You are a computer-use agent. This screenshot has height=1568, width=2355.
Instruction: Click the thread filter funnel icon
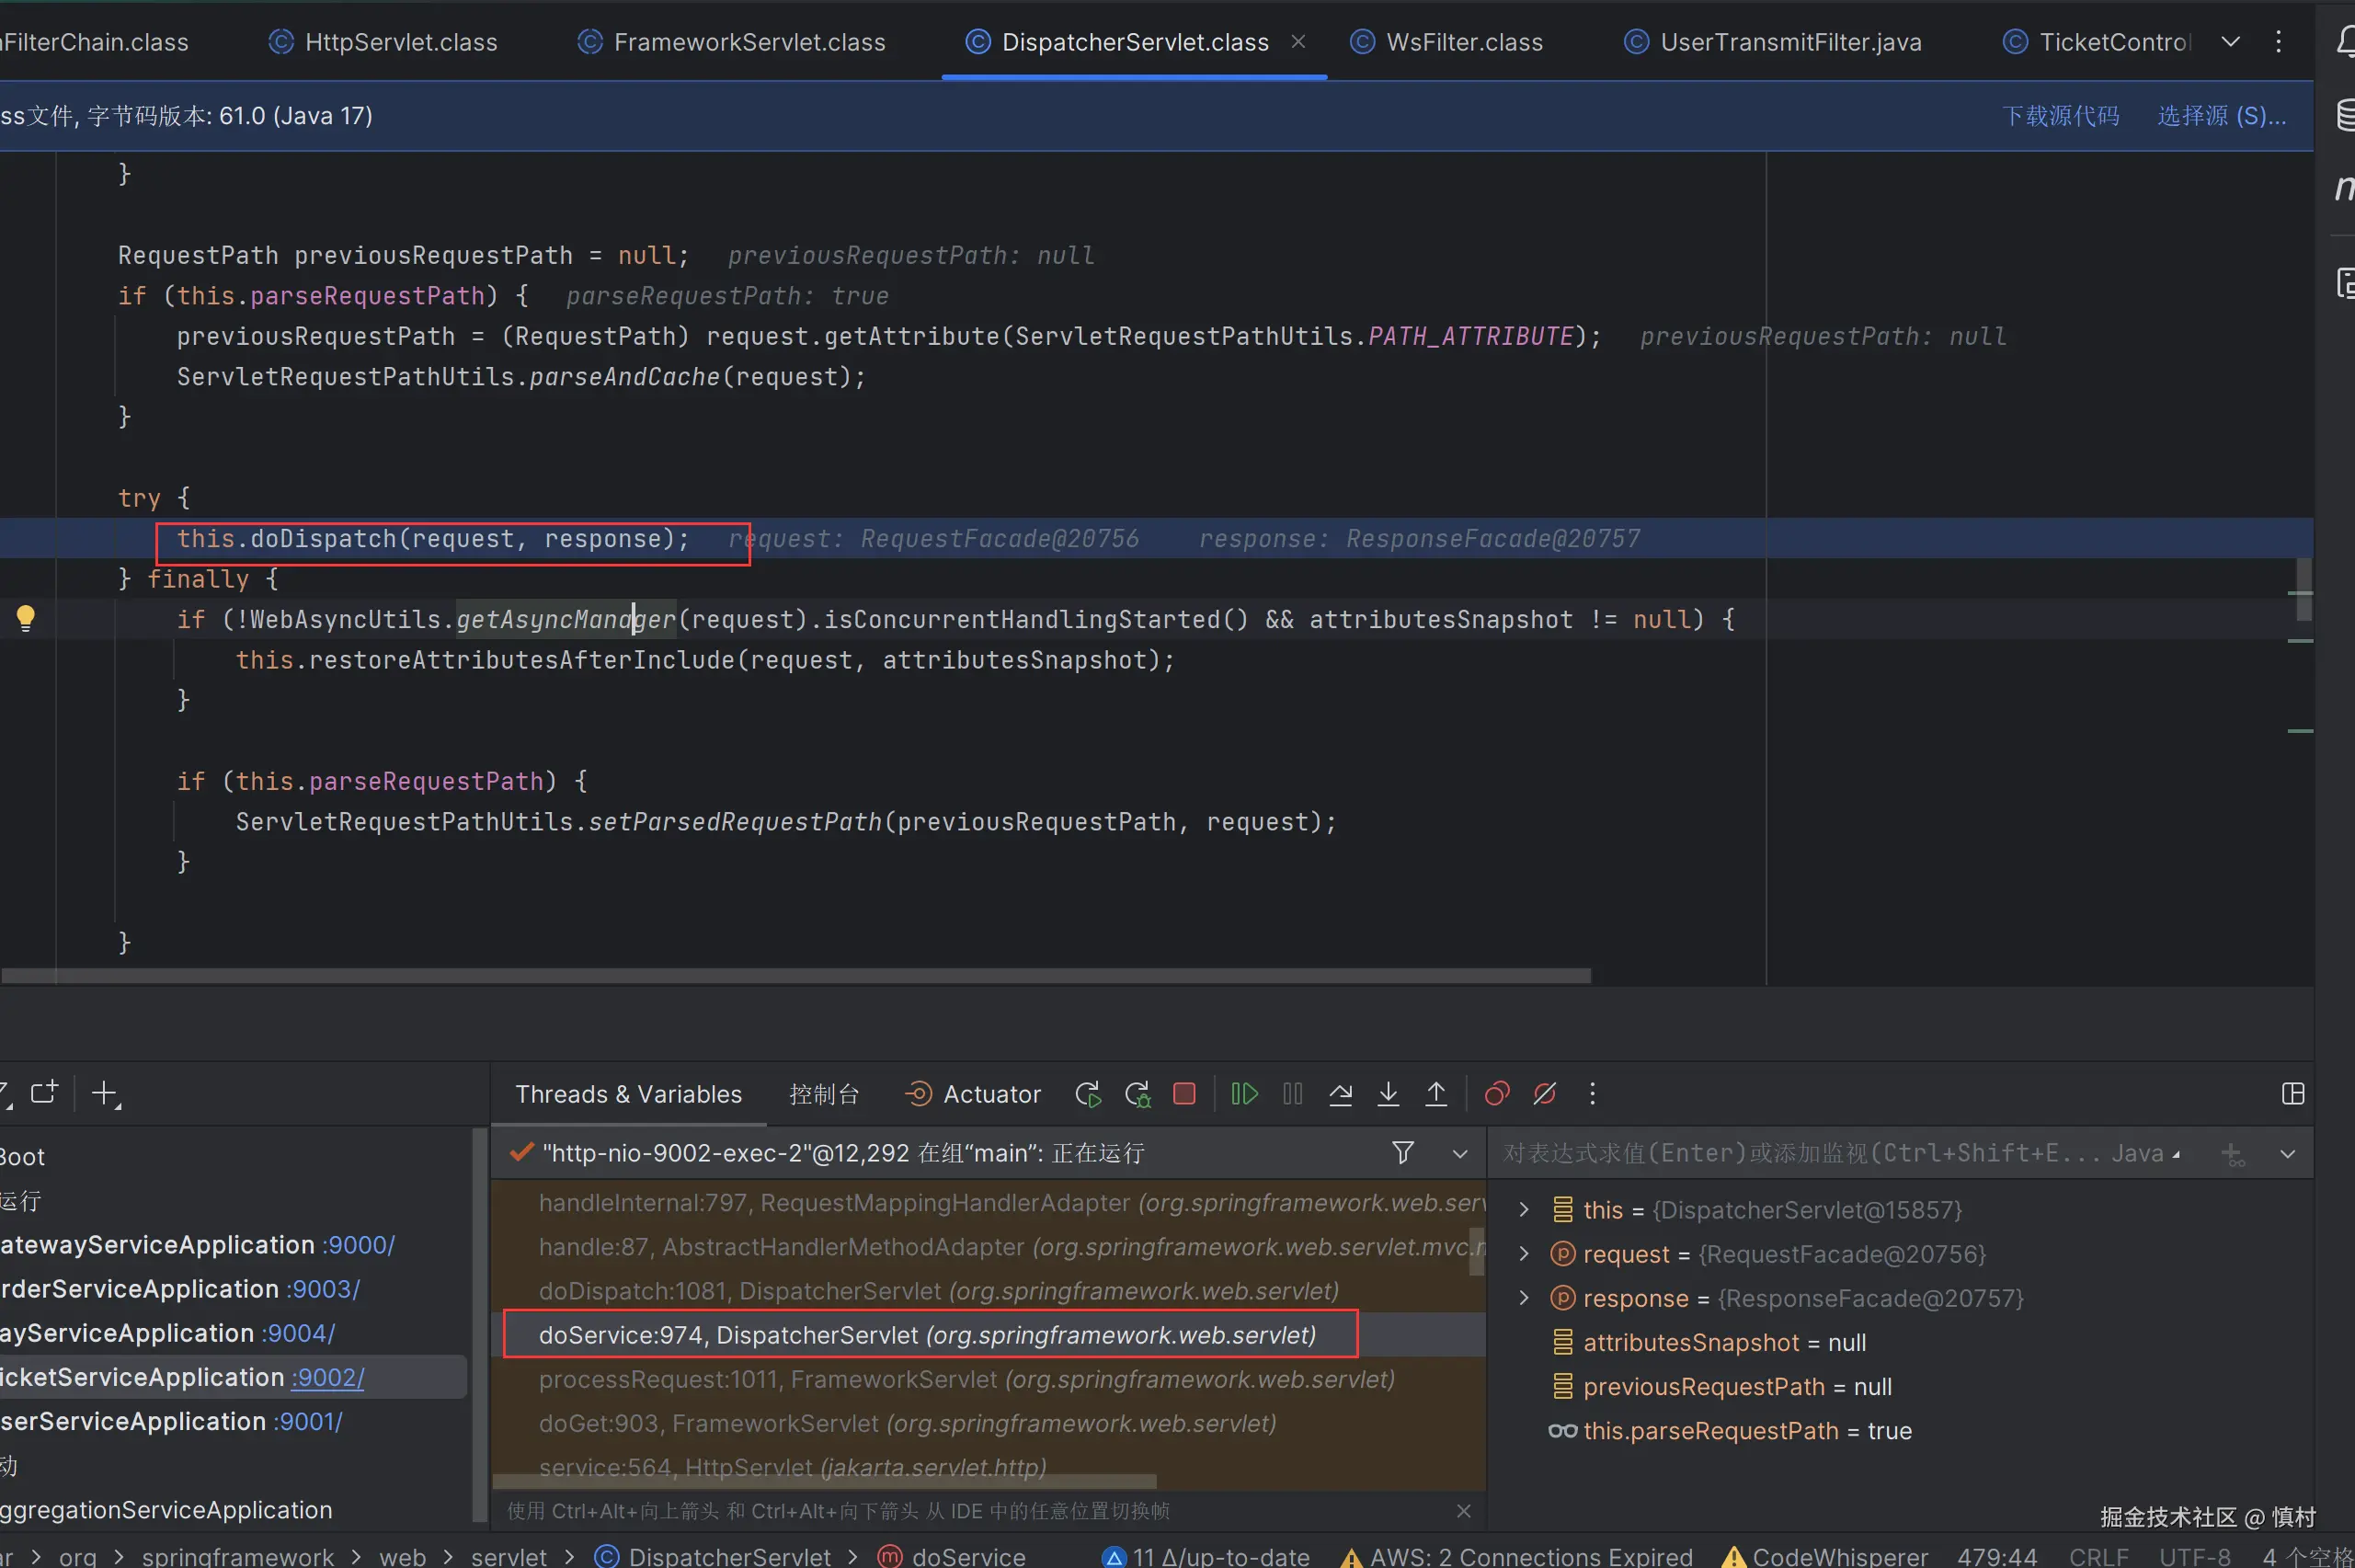(x=1402, y=1153)
